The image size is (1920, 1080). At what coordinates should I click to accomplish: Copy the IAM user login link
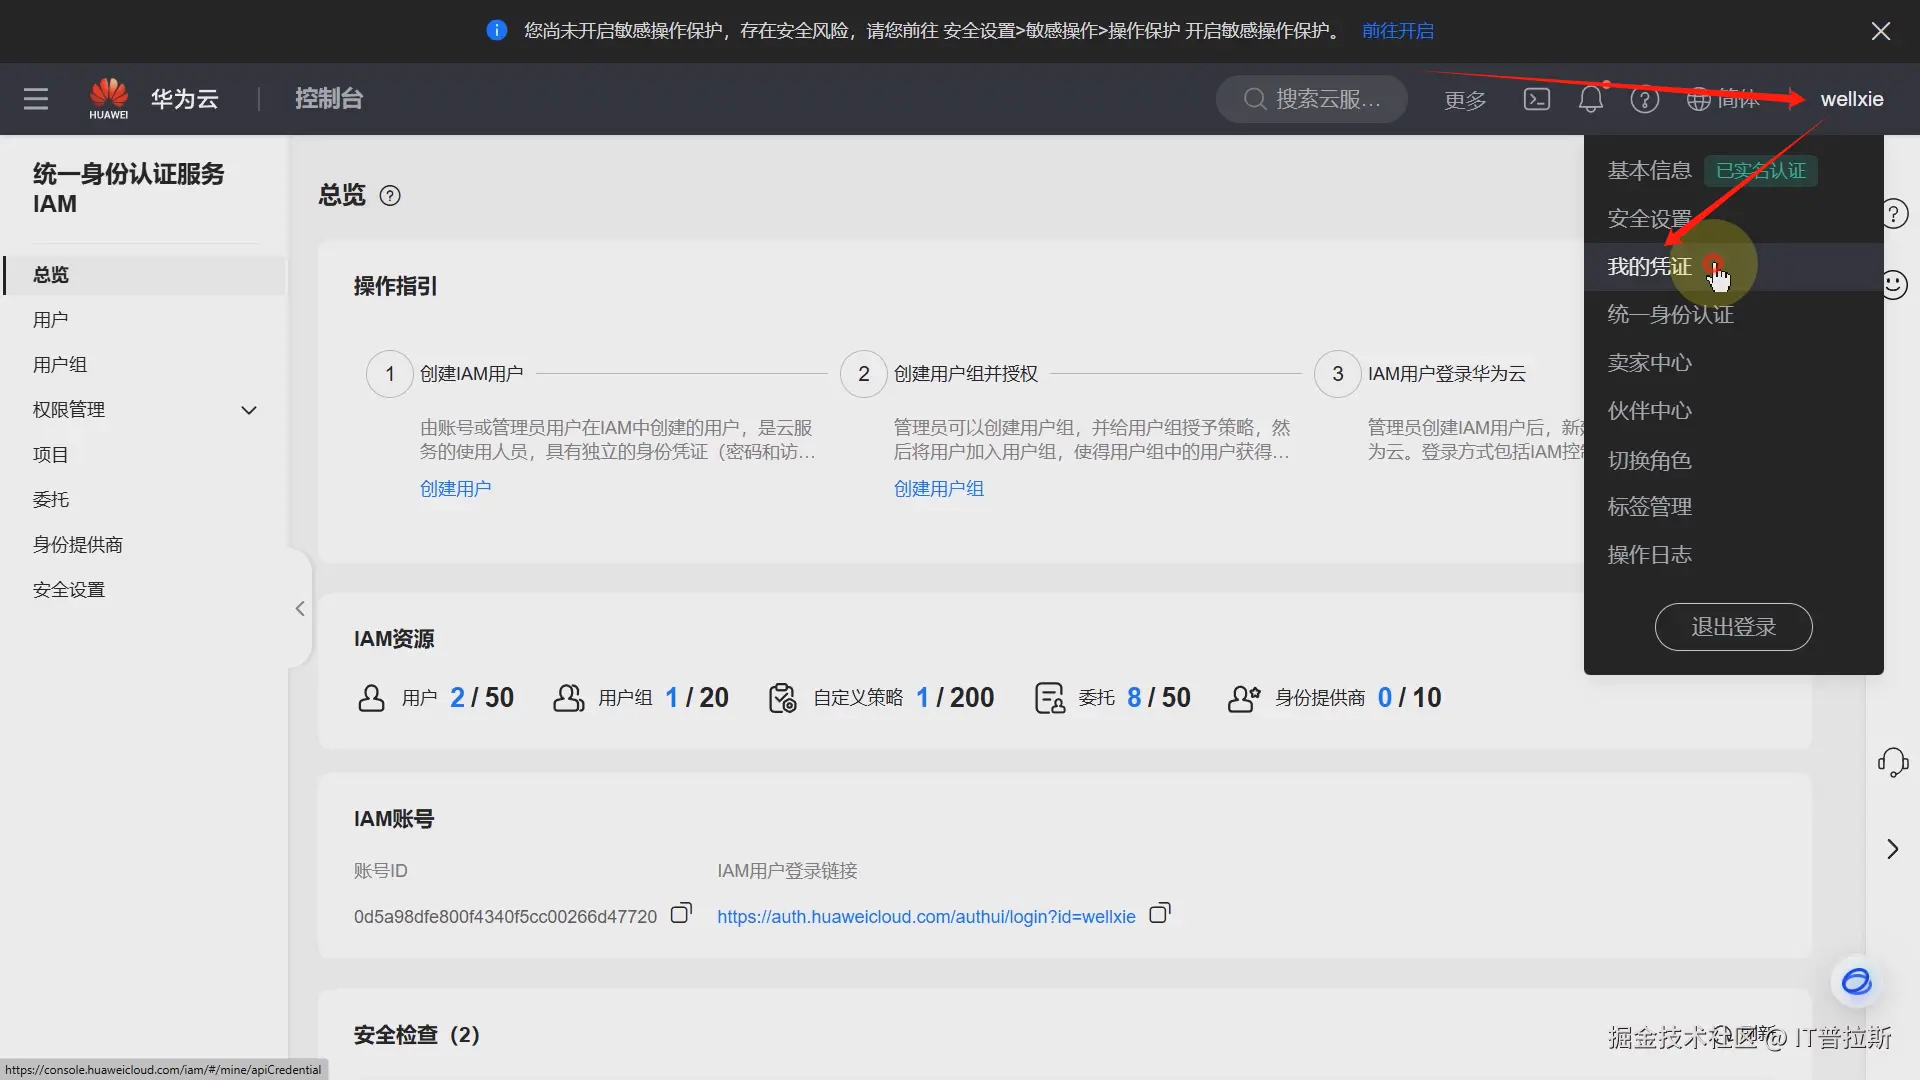(x=1159, y=914)
